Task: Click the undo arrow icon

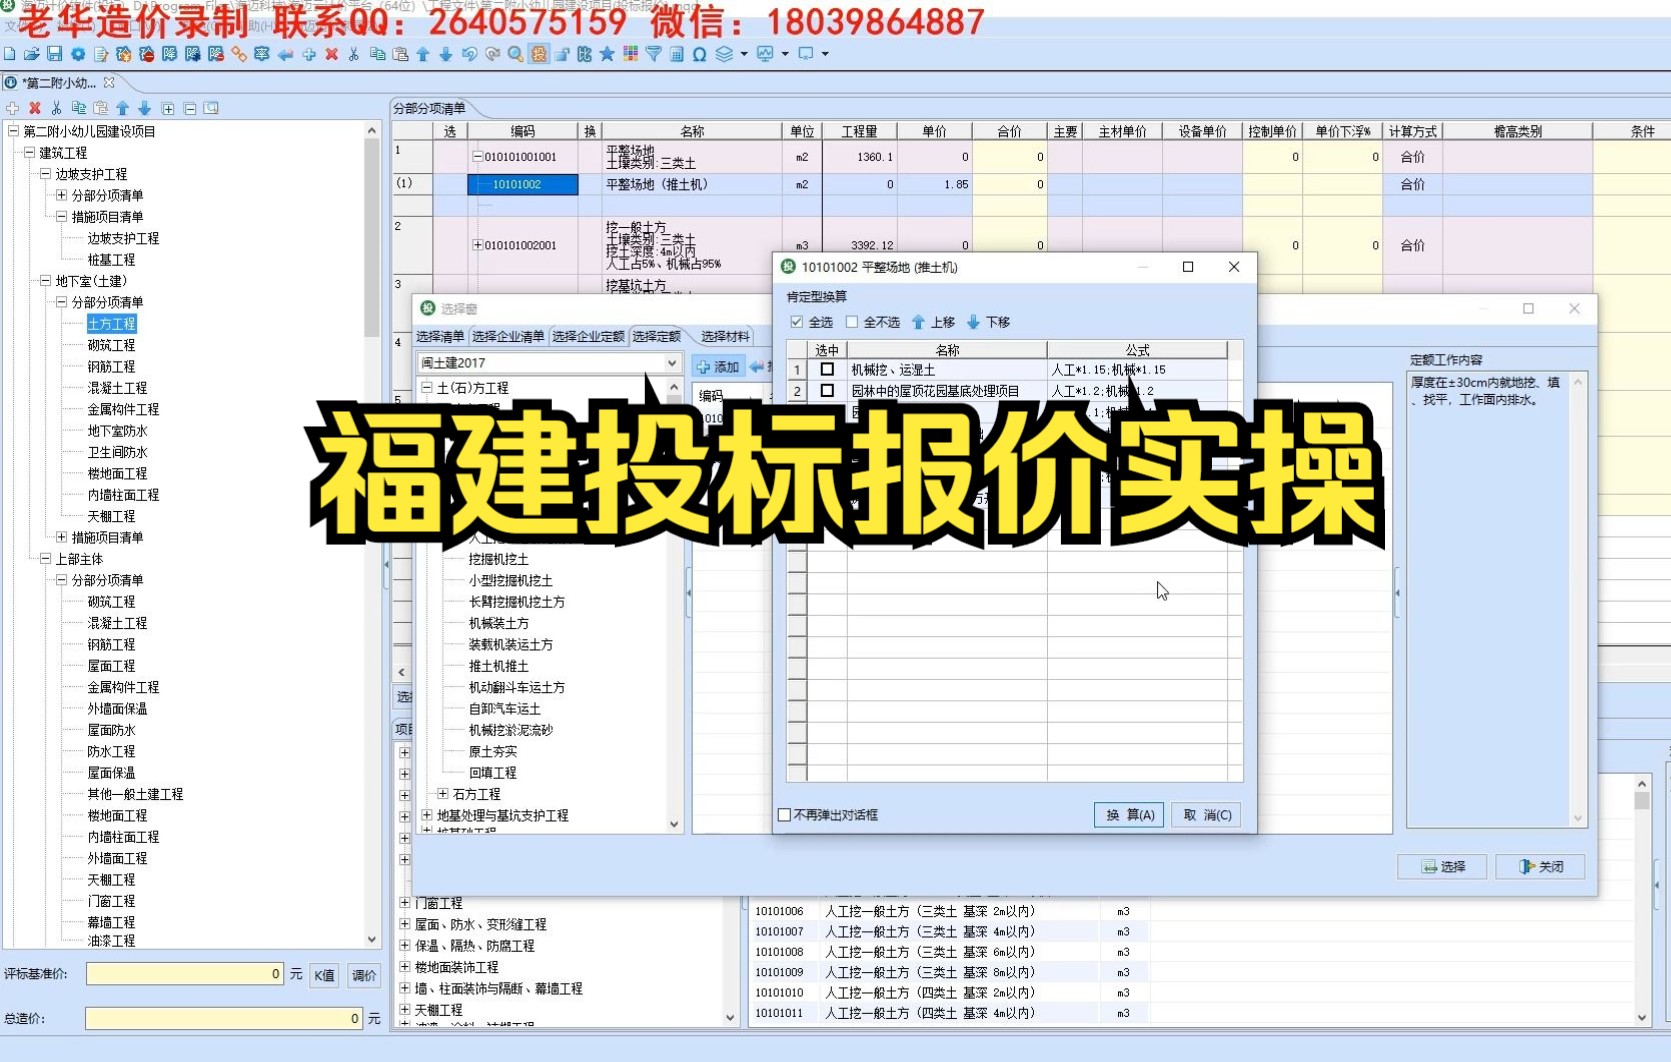Action: click(x=469, y=54)
